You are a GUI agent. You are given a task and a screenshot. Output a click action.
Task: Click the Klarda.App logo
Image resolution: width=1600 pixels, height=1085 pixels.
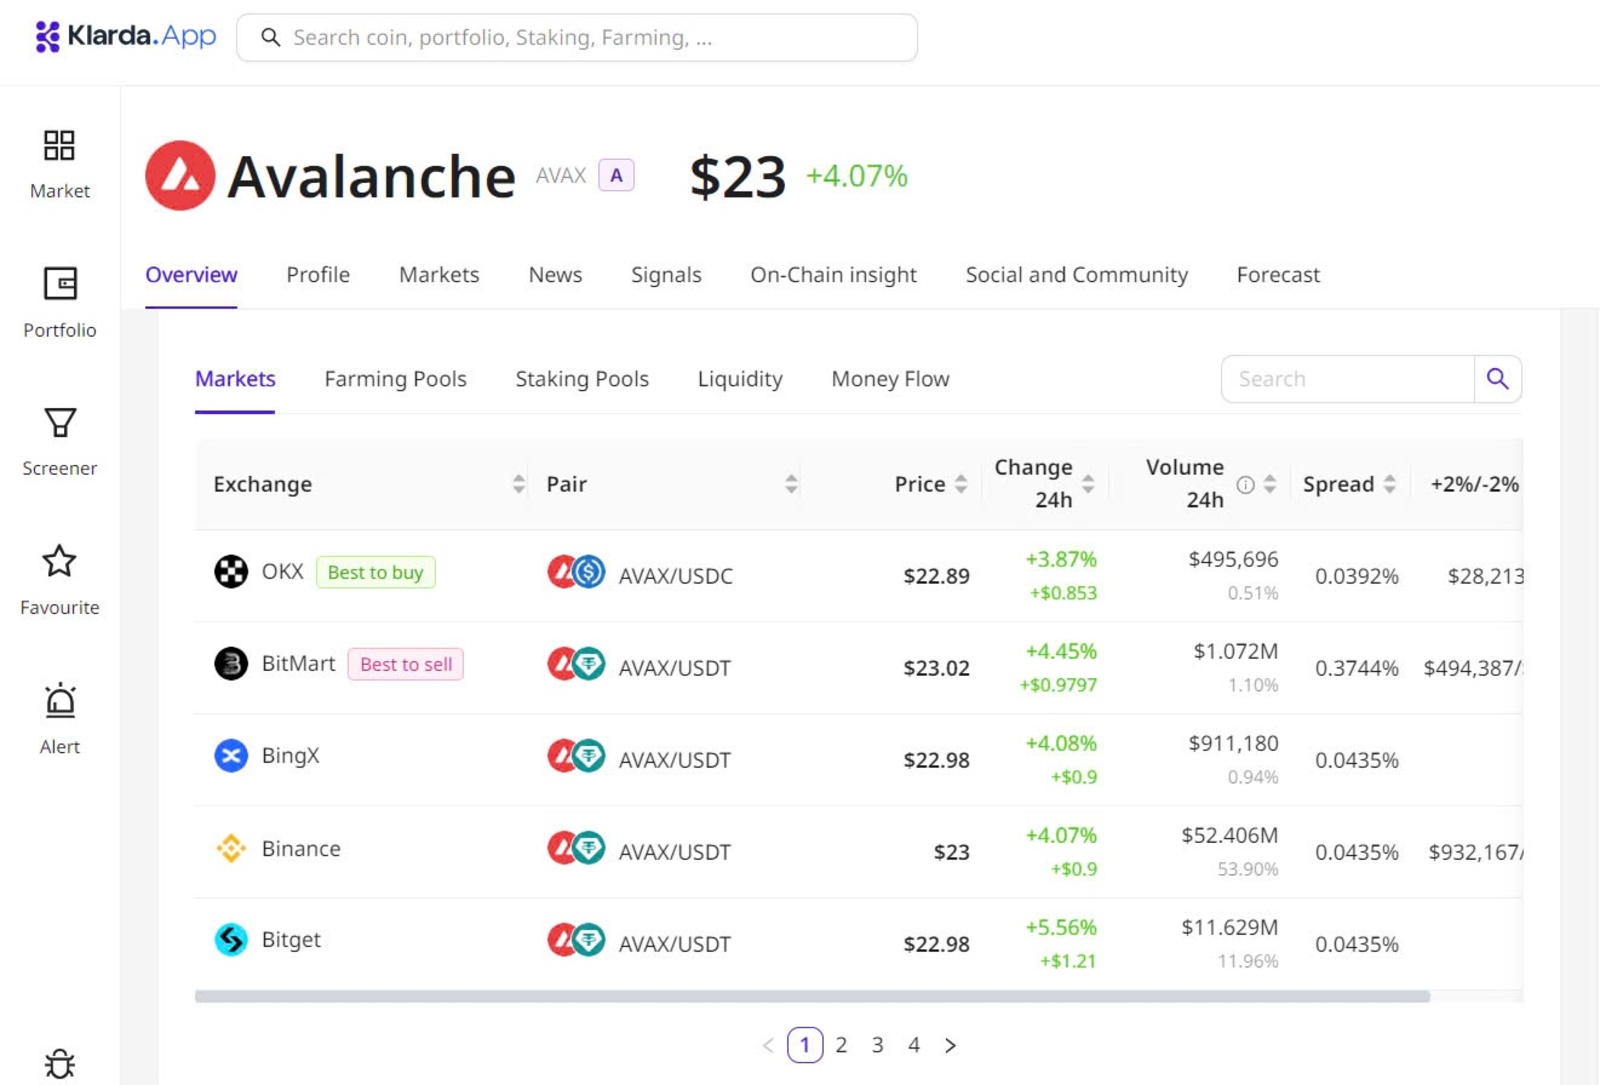click(125, 36)
